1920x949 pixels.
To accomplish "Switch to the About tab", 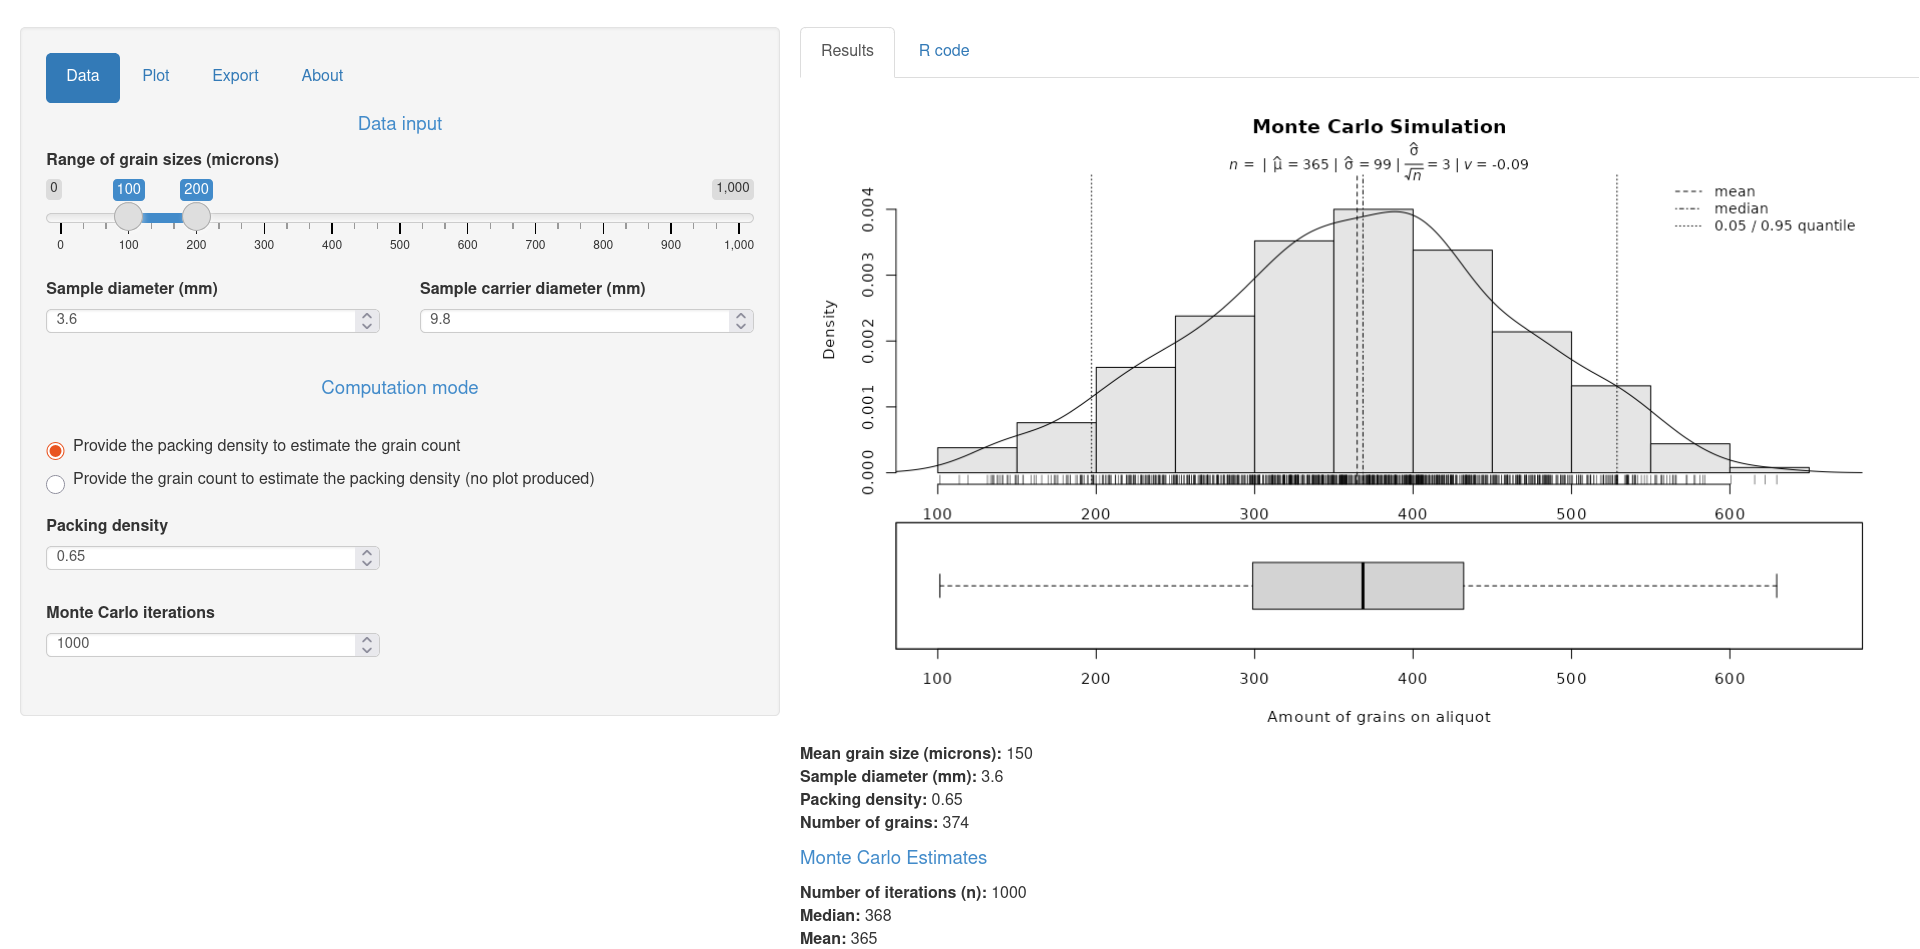I will (322, 76).
